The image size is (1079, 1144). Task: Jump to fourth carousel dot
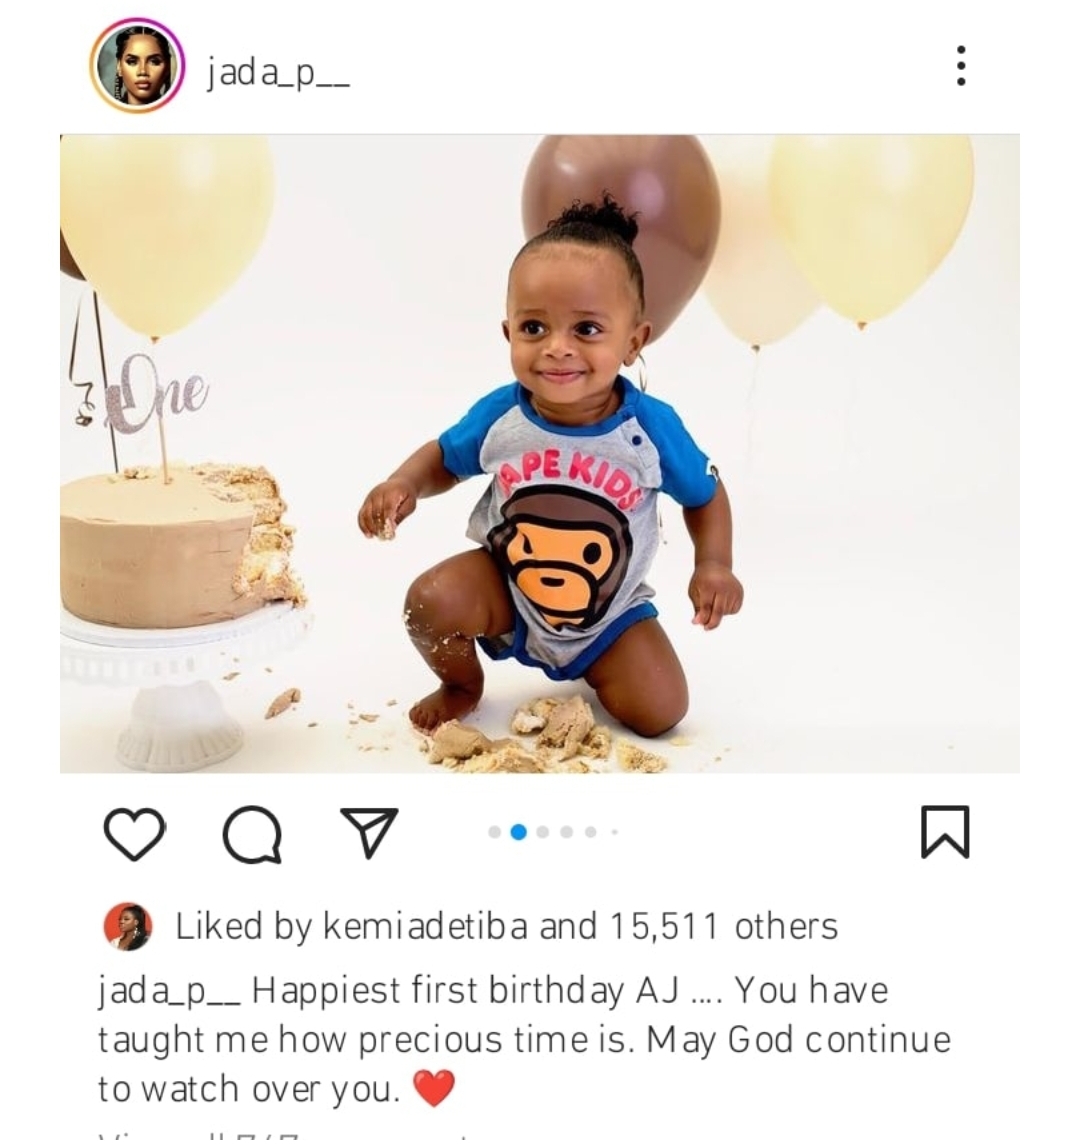click(567, 832)
